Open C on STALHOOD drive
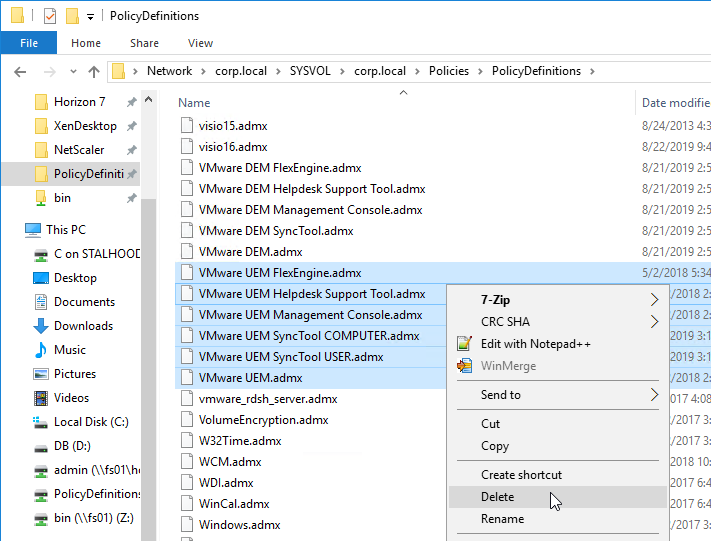Screen dimensions: 711x541 point(97,254)
